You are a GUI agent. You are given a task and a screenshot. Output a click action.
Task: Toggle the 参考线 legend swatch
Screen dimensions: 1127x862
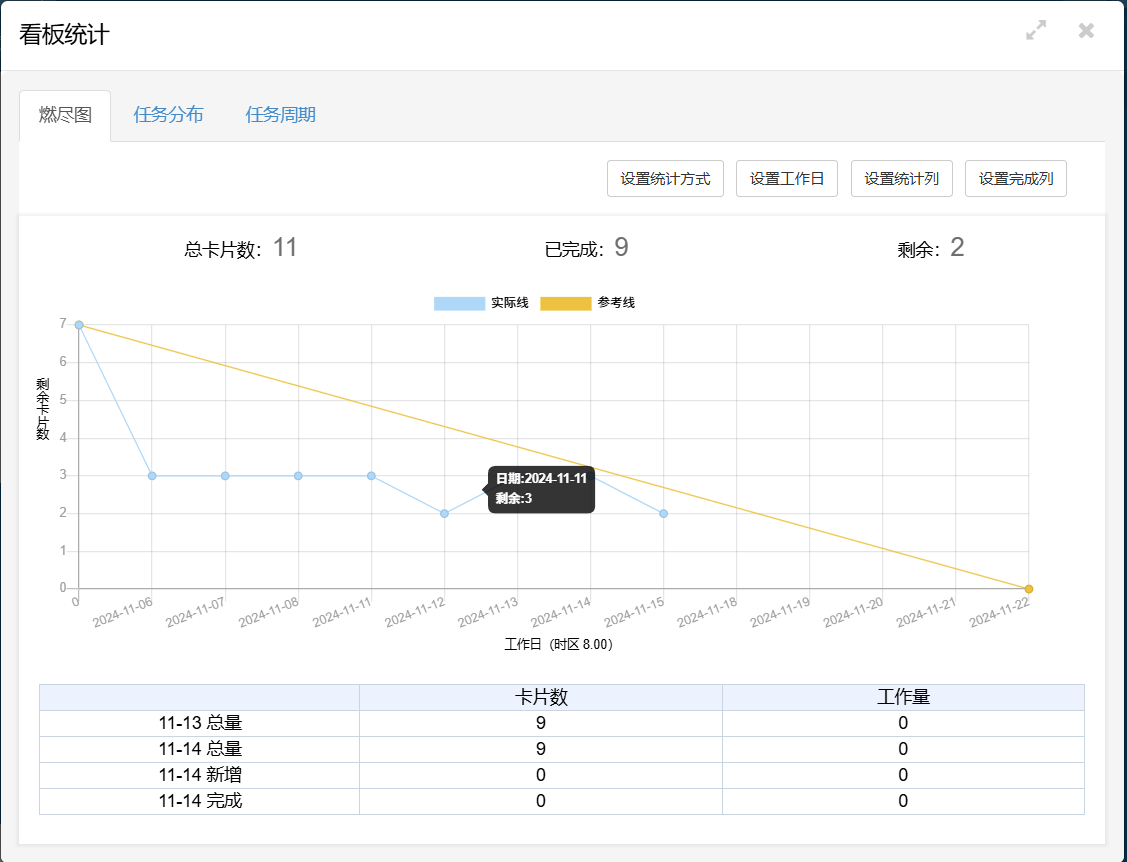566,303
